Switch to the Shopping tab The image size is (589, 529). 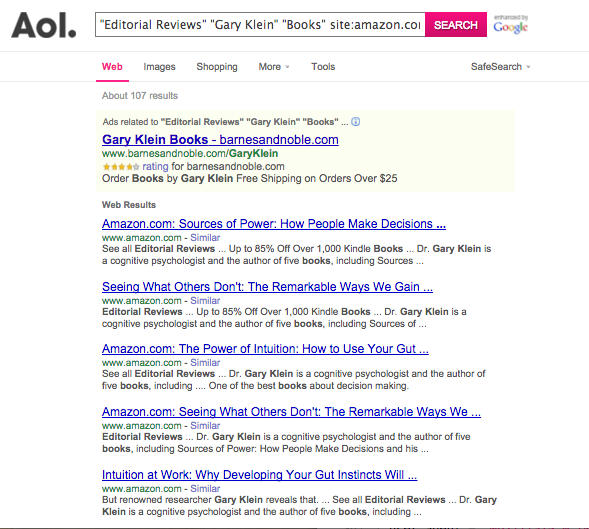click(217, 67)
